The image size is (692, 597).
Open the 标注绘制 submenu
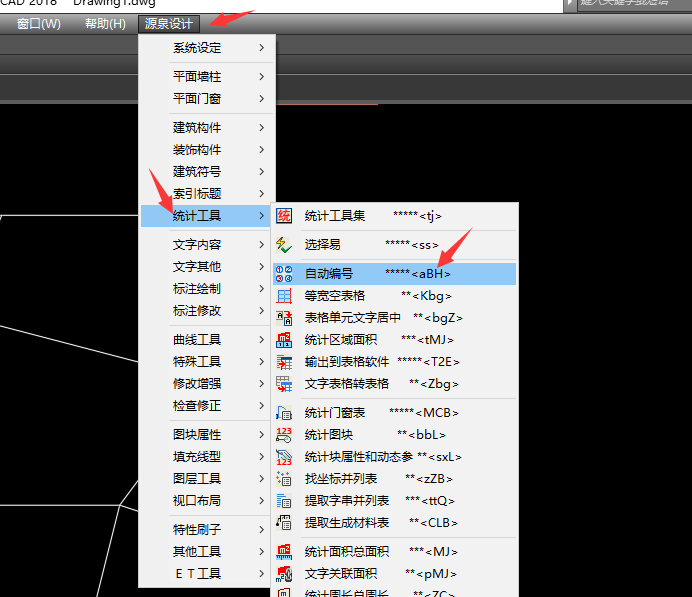click(206, 289)
